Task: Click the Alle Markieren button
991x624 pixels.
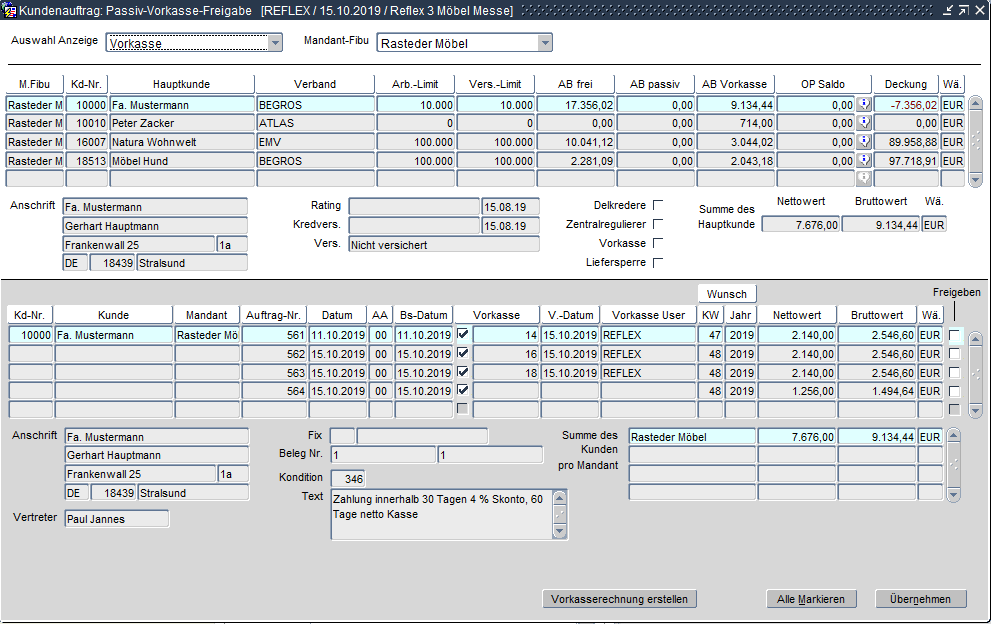Action: pos(811,599)
